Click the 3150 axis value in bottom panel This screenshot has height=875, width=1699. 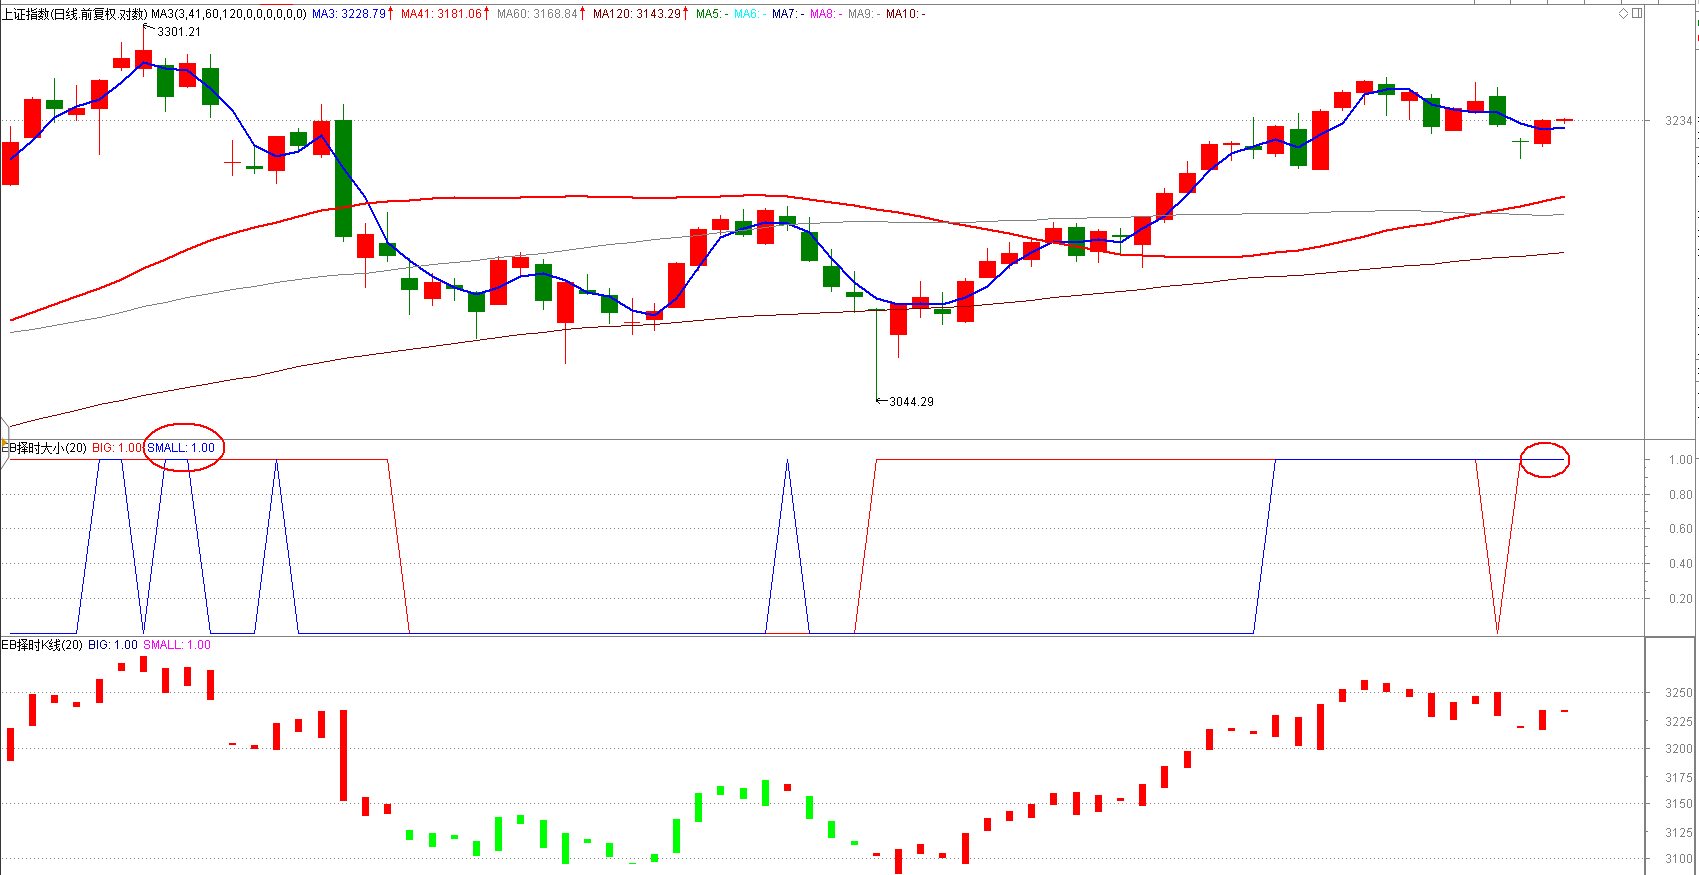click(1679, 804)
